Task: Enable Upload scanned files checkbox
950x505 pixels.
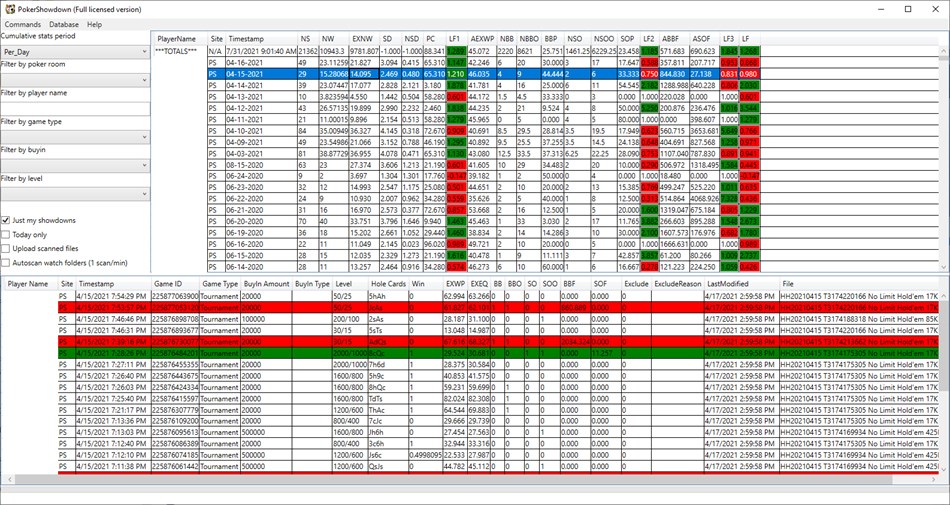Action: [6, 248]
